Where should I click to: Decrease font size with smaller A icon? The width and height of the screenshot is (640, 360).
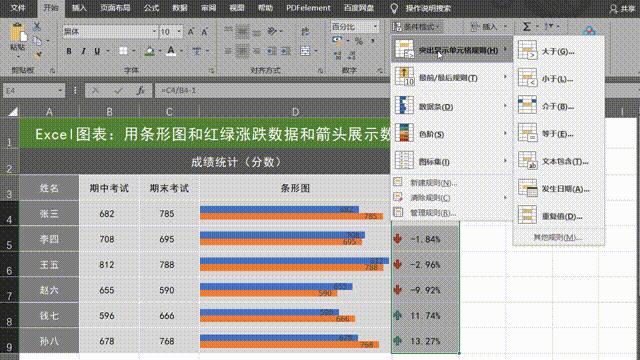point(204,31)
